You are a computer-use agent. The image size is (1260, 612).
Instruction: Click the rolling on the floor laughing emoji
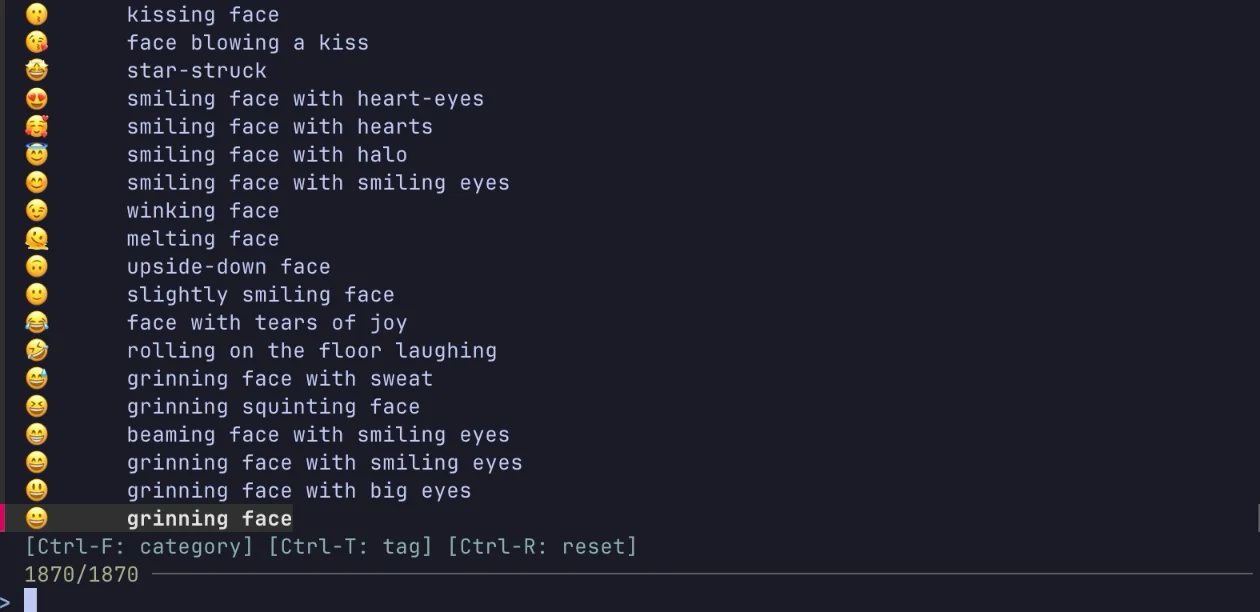37,350
